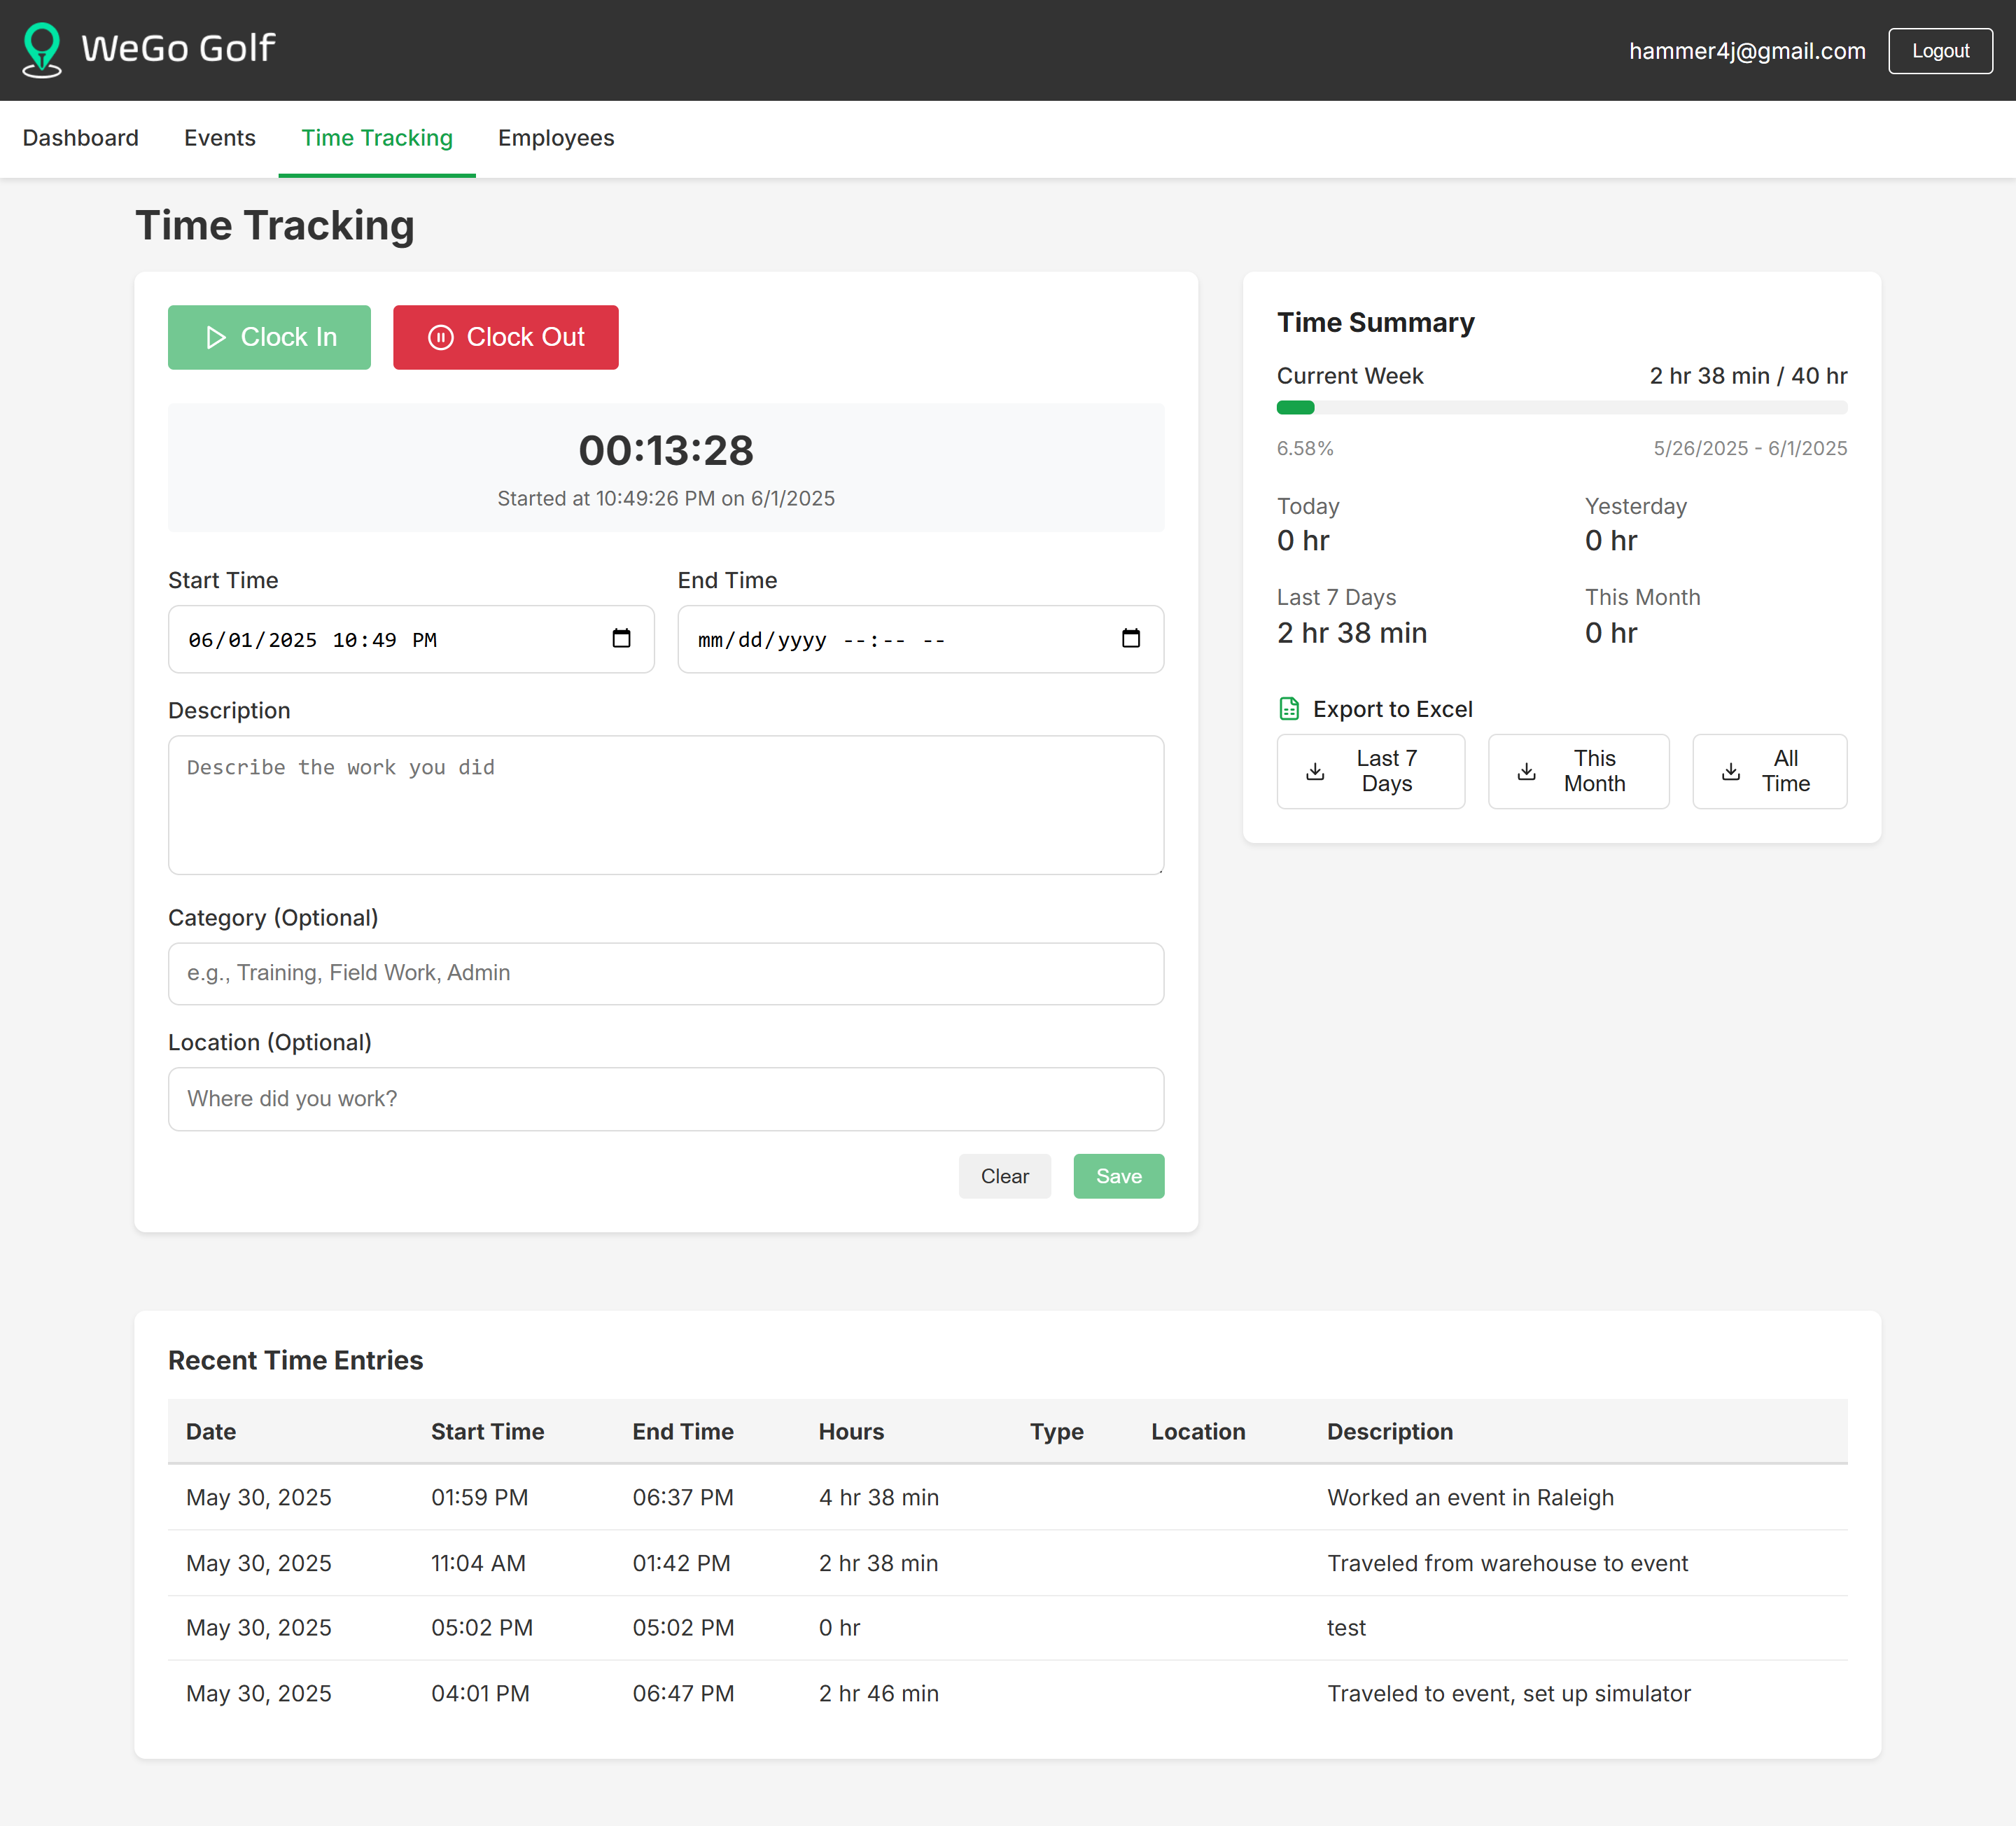Click the 06:47 PM end time cell

[x=683, y=1692]
